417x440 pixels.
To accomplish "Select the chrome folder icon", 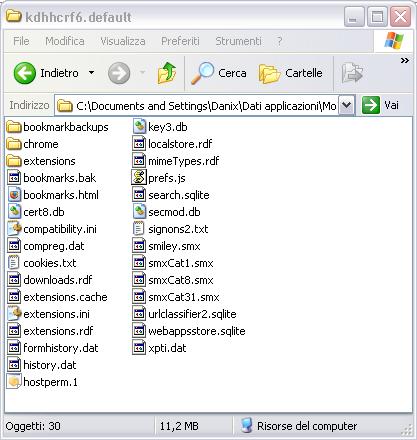I will click(14, 144).
